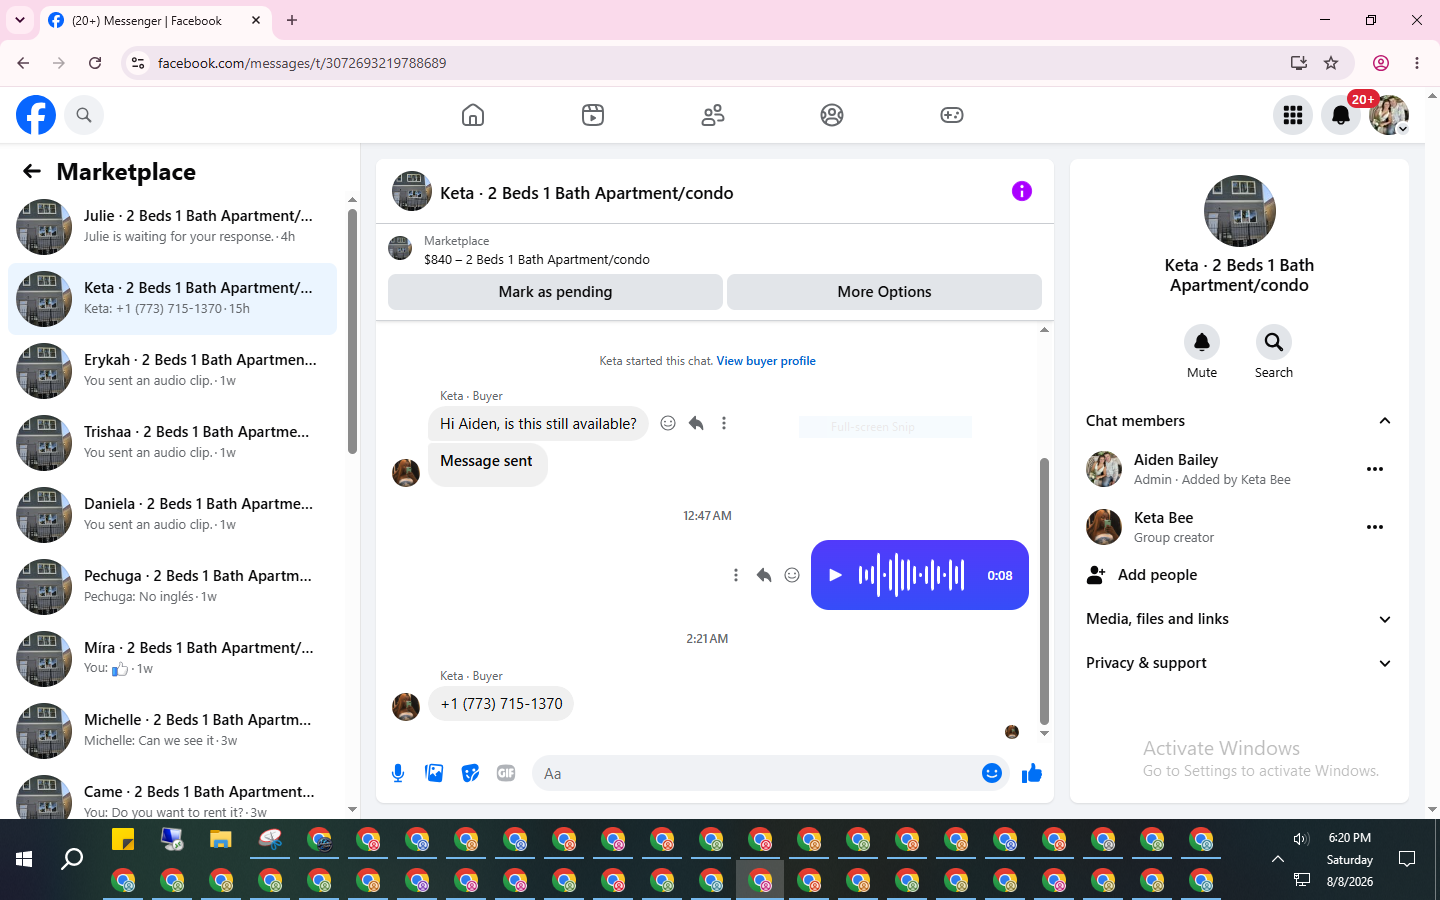The height and width of the screenshot is (900, 1440).
Task: Click the back arrow next to Marketplace
Action: [32, 172]
